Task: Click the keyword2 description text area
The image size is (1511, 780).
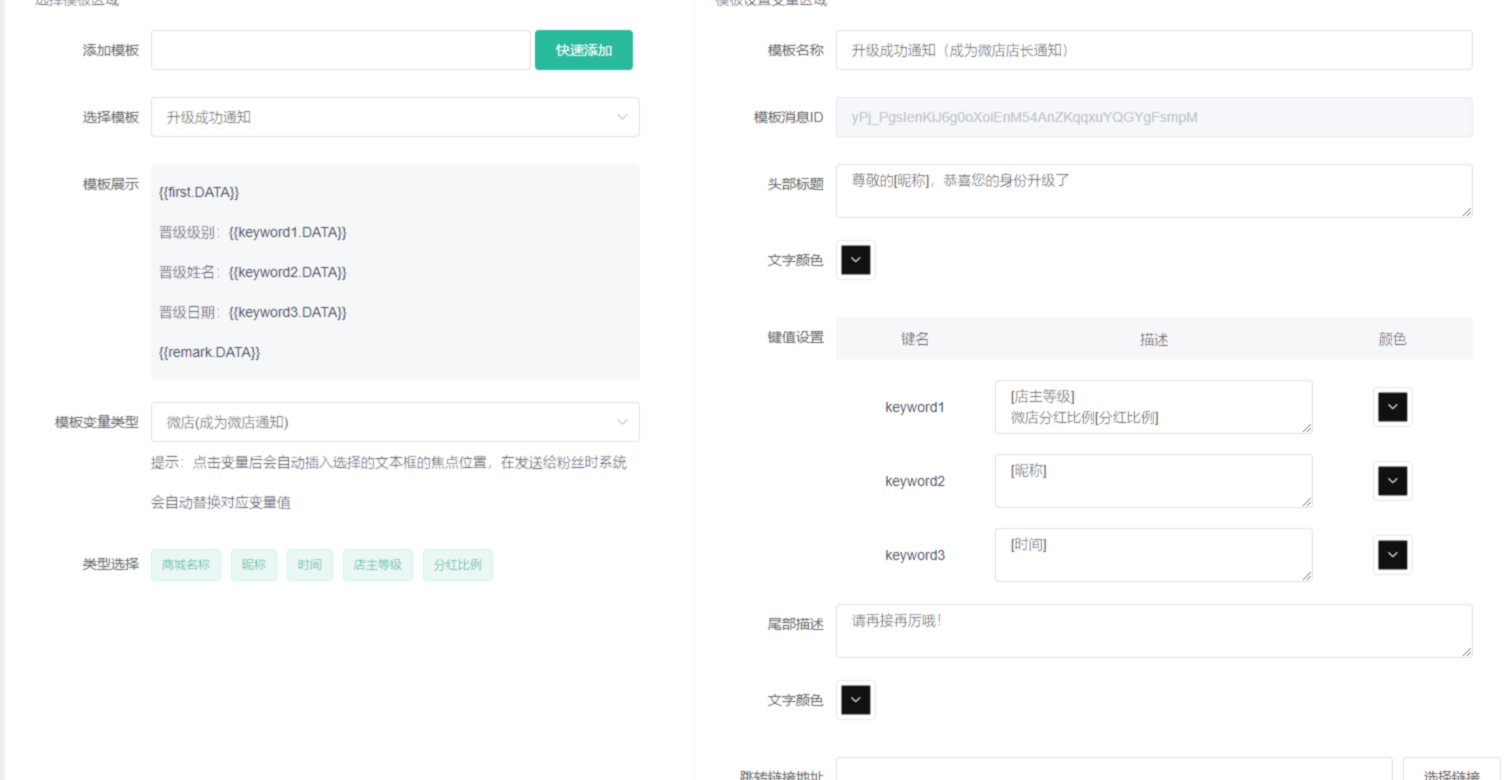Action: tap(1153, 481)
